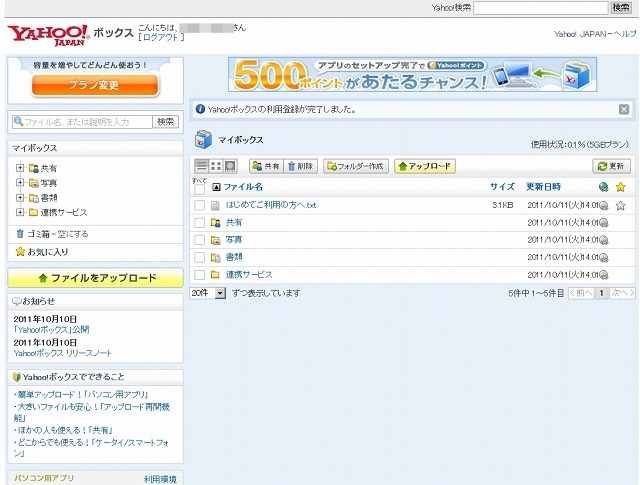This screenshot has width=640, height=485.
Task: Click the file name search input field
Action: 82,122
